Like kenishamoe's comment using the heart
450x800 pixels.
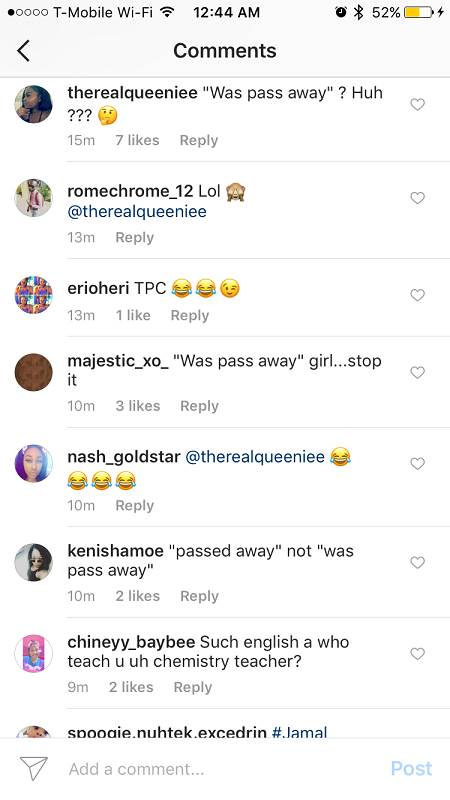click(417, 563)
